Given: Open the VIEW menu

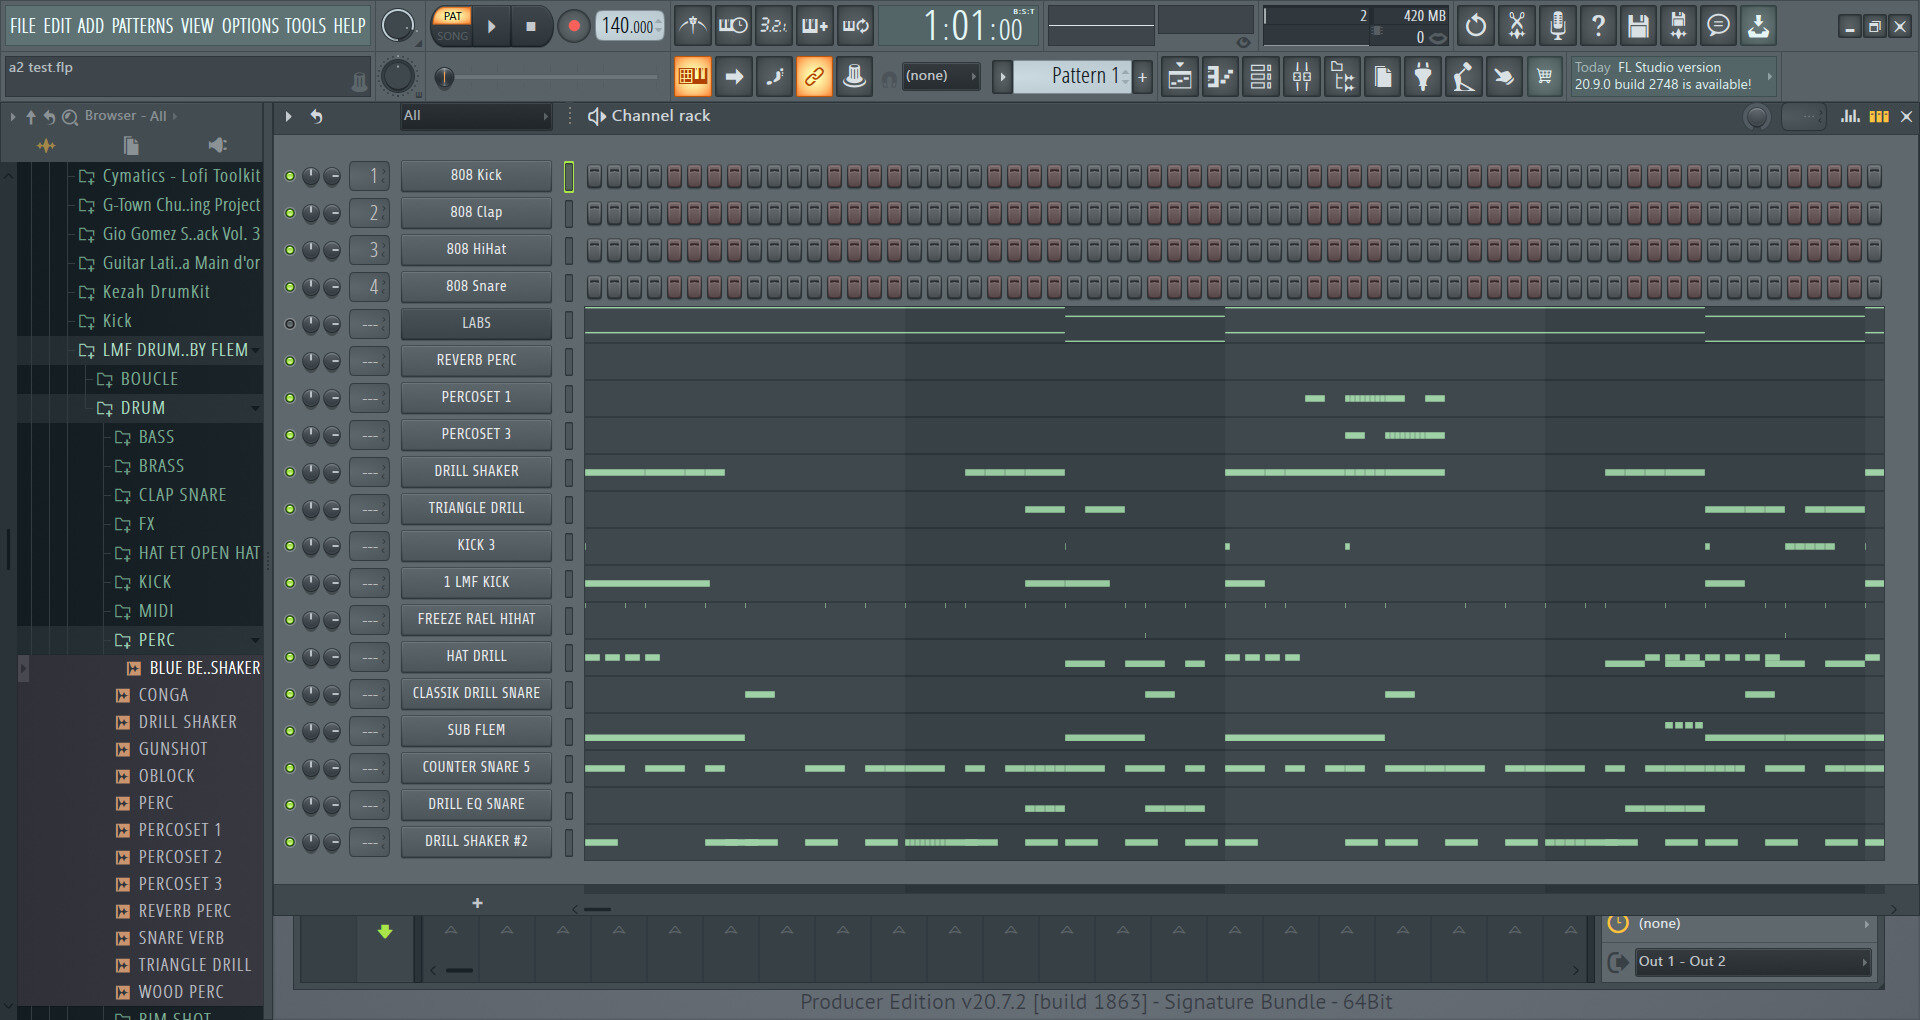Looking at the screenshot, I should tap(197, 26).
